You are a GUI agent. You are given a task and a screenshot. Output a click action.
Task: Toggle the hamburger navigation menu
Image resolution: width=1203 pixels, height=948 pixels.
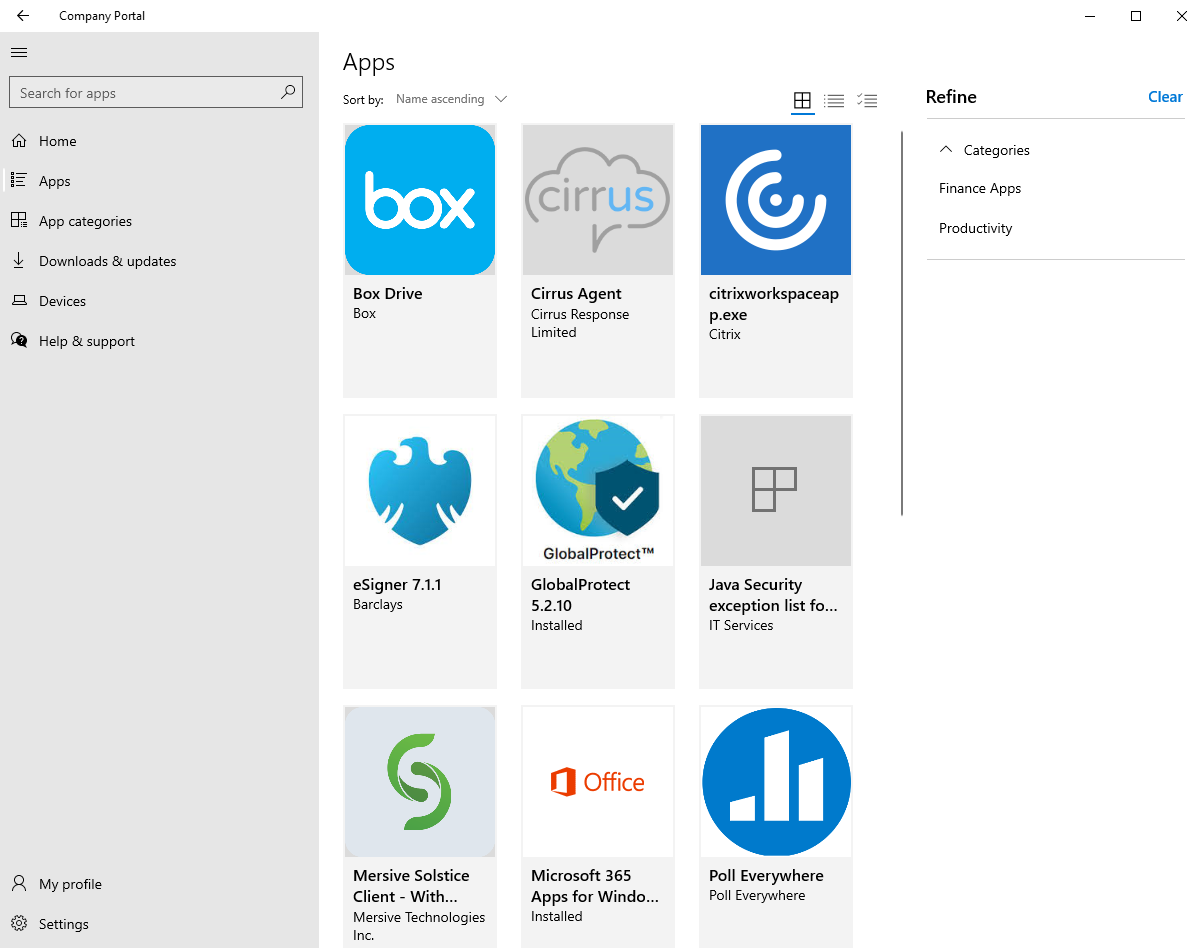pos(19,53)
